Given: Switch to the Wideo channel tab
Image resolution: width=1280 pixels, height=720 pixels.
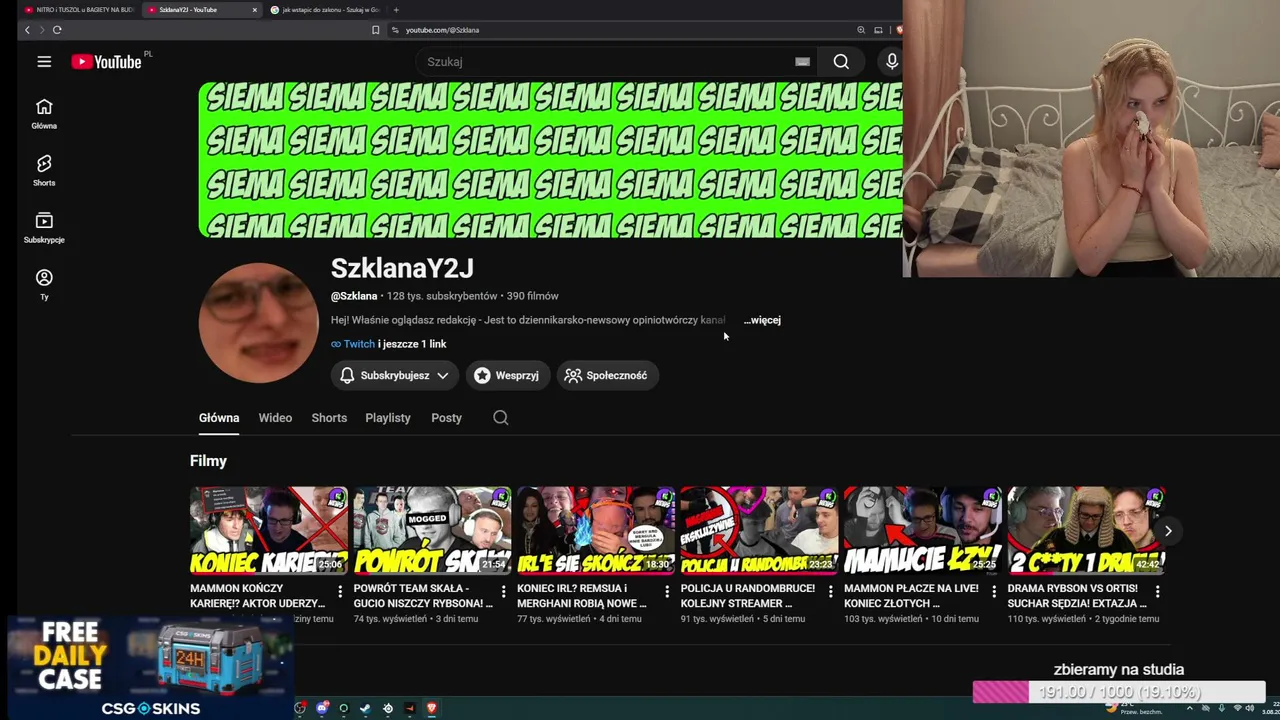Looking at the screenshot, I should (x=275, y=418).
